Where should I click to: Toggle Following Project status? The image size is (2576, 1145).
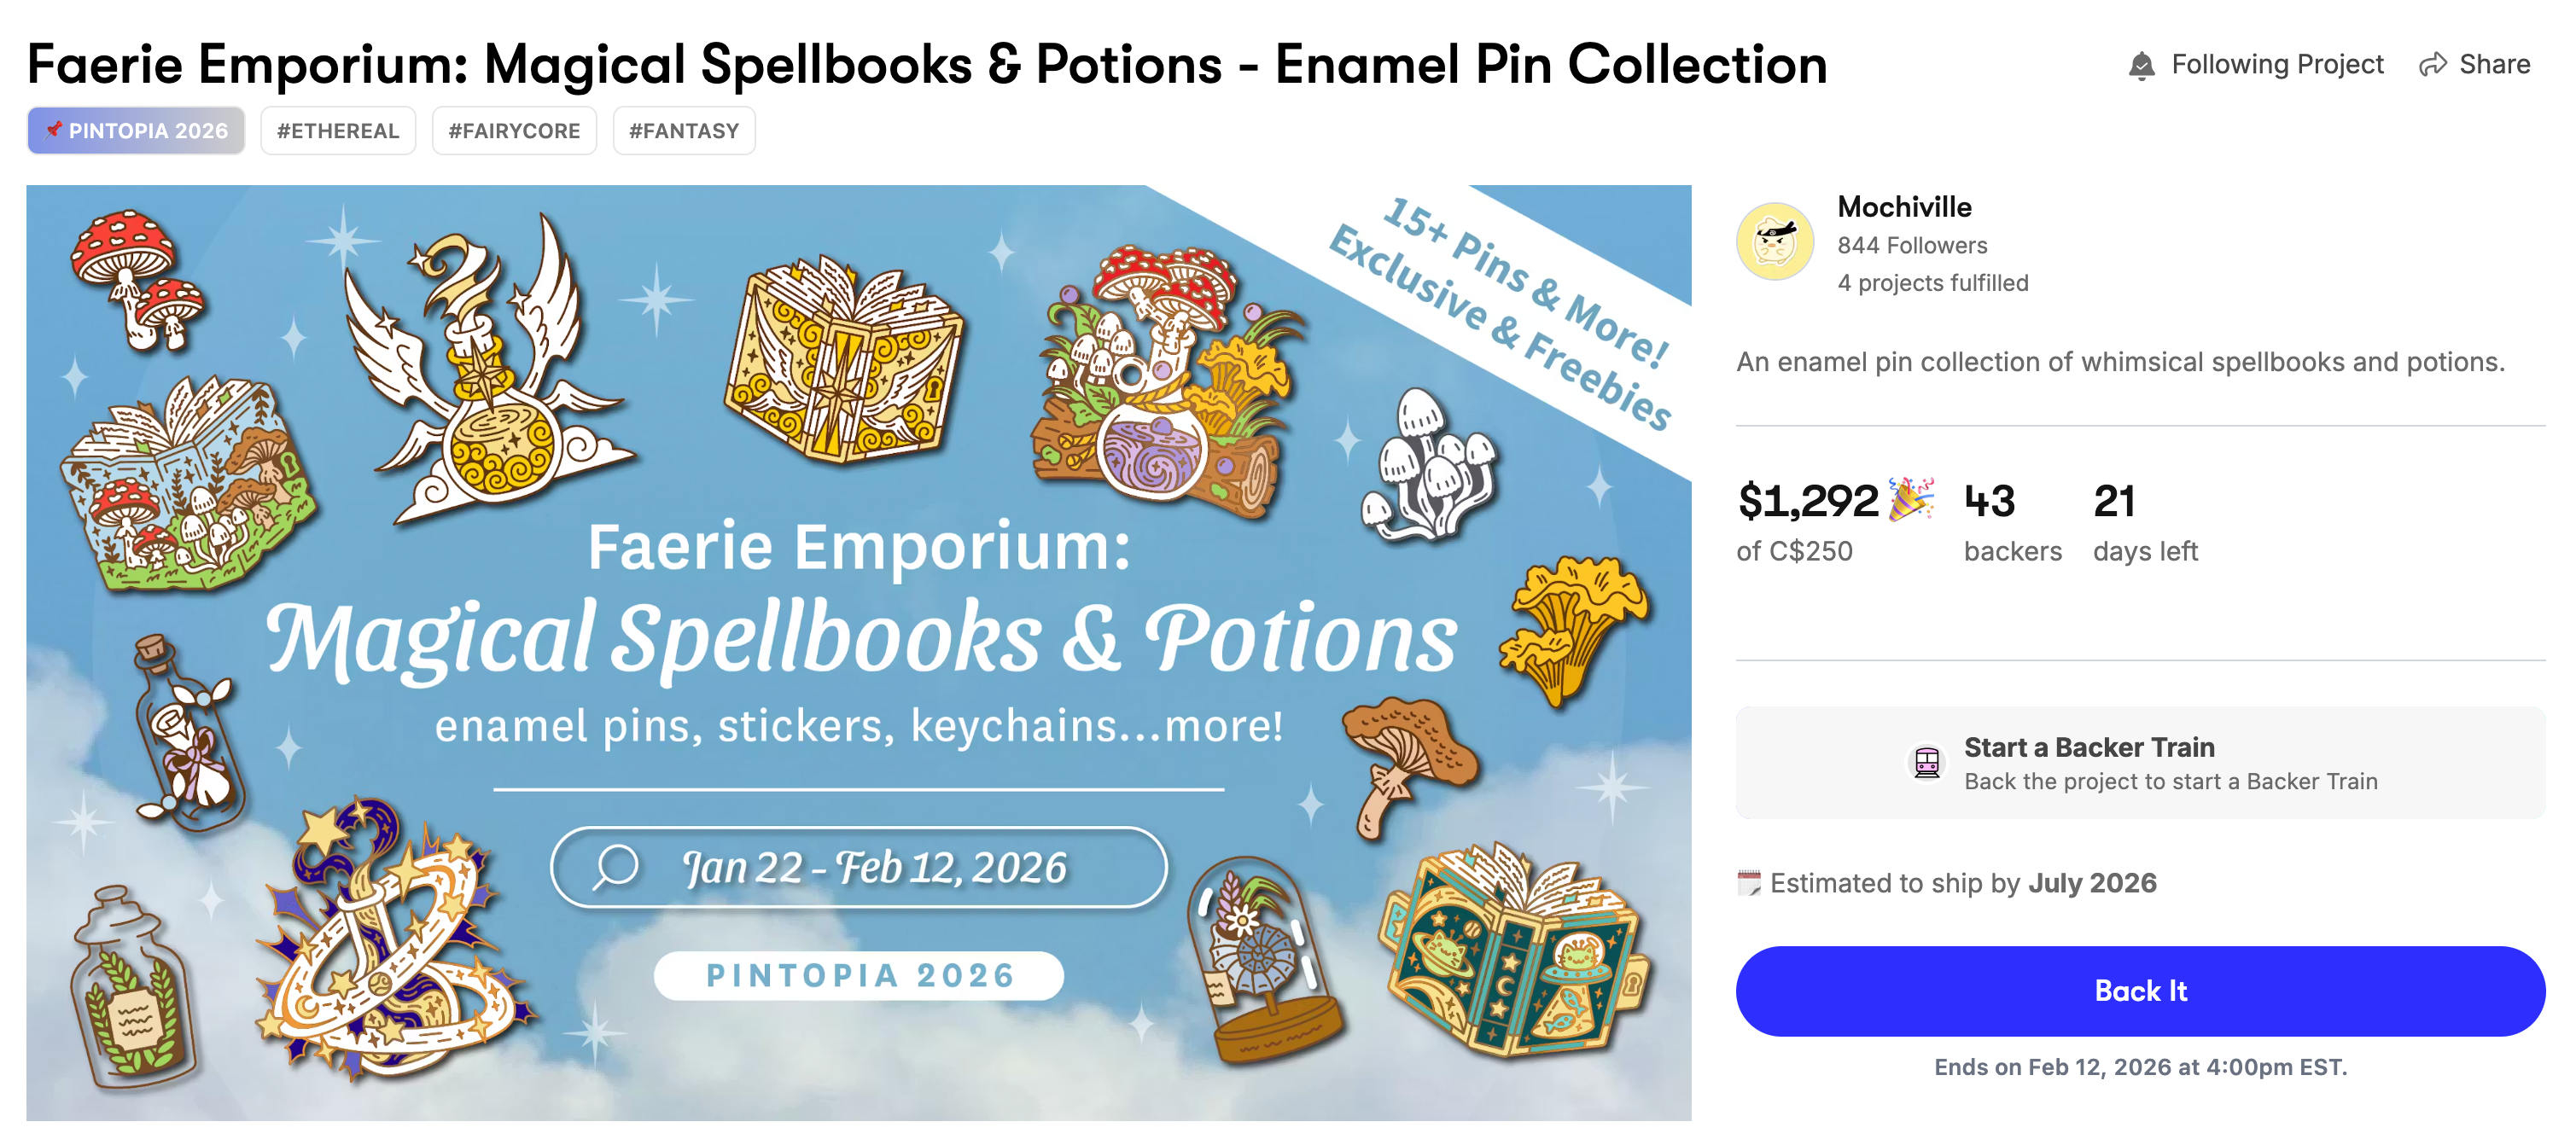2255,65
